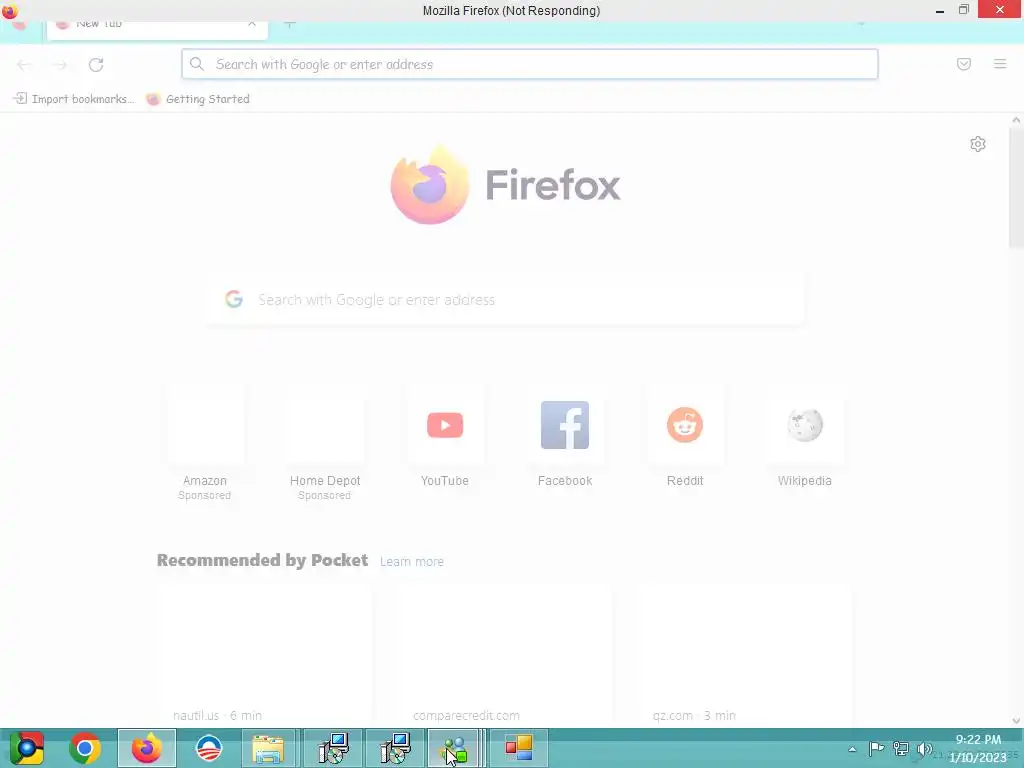Focus the center Google search field

pyautogui.click(x=505, y=299)
